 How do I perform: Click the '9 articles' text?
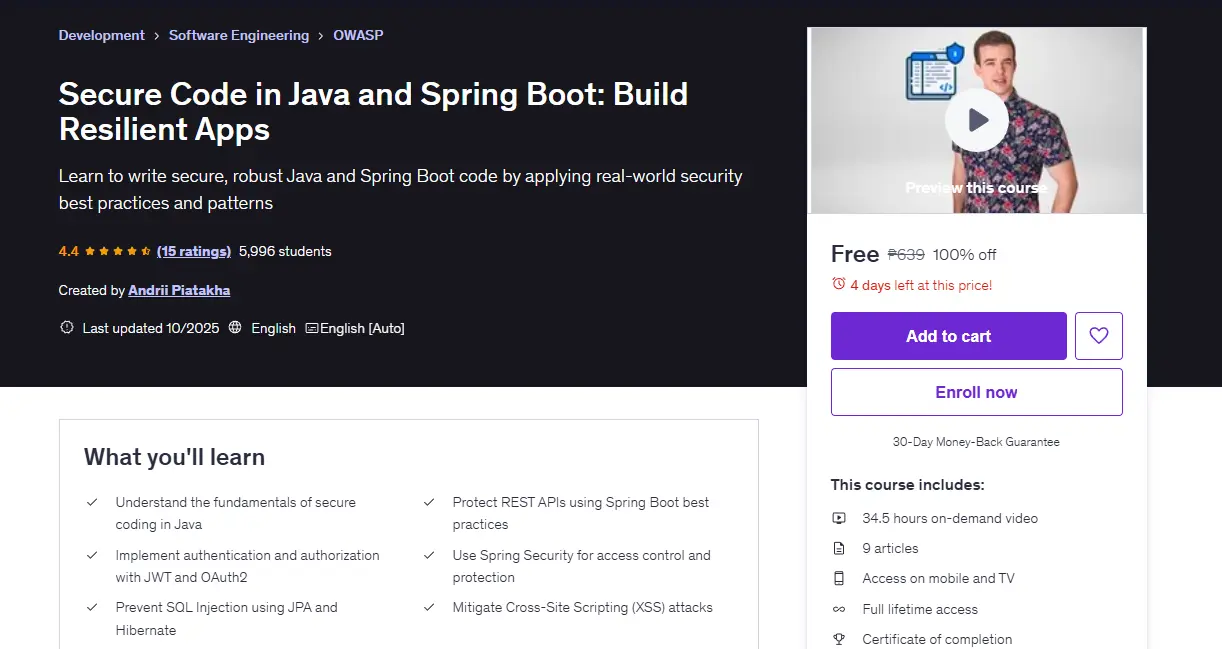point(890,548)
